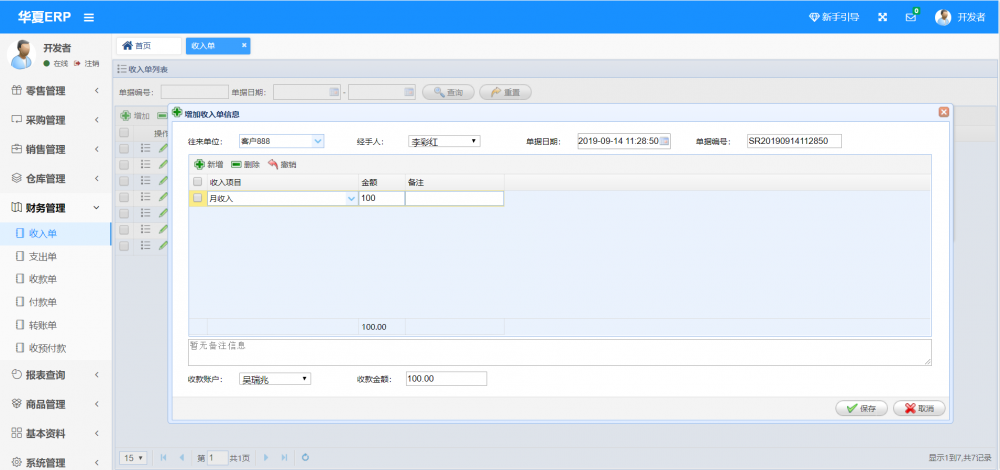1000x470 pixels.
Task: Click the 暂无备注信息 remarks textarea
Action: coord(560,352)
